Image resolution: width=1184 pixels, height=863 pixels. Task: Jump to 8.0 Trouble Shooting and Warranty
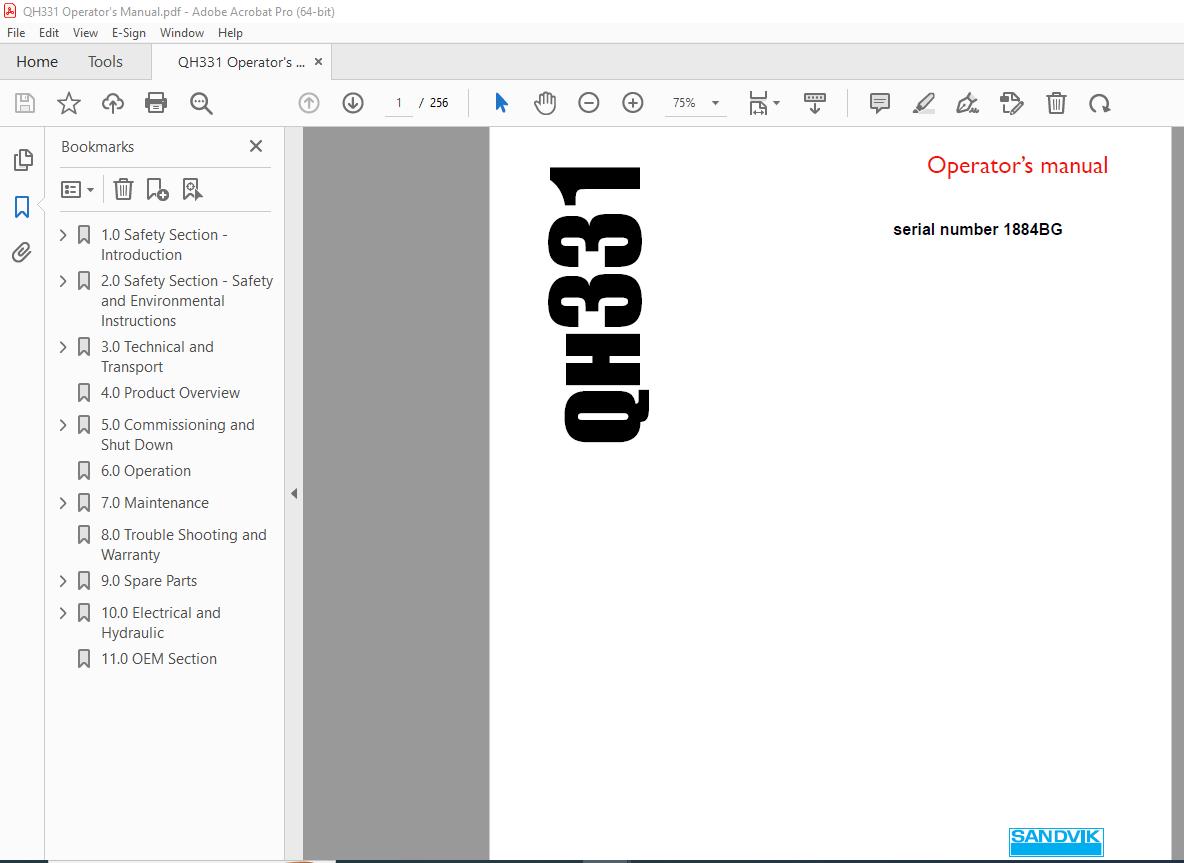tap(183, 544)
